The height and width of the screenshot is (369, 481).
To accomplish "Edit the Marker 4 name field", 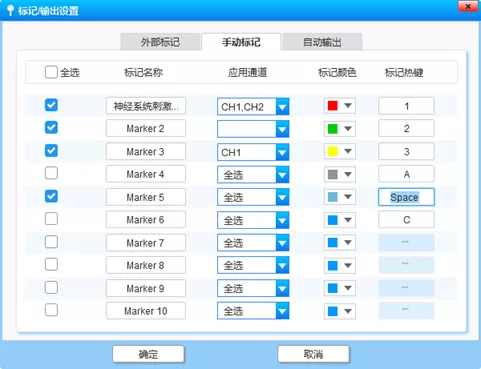I will [146, 174].
